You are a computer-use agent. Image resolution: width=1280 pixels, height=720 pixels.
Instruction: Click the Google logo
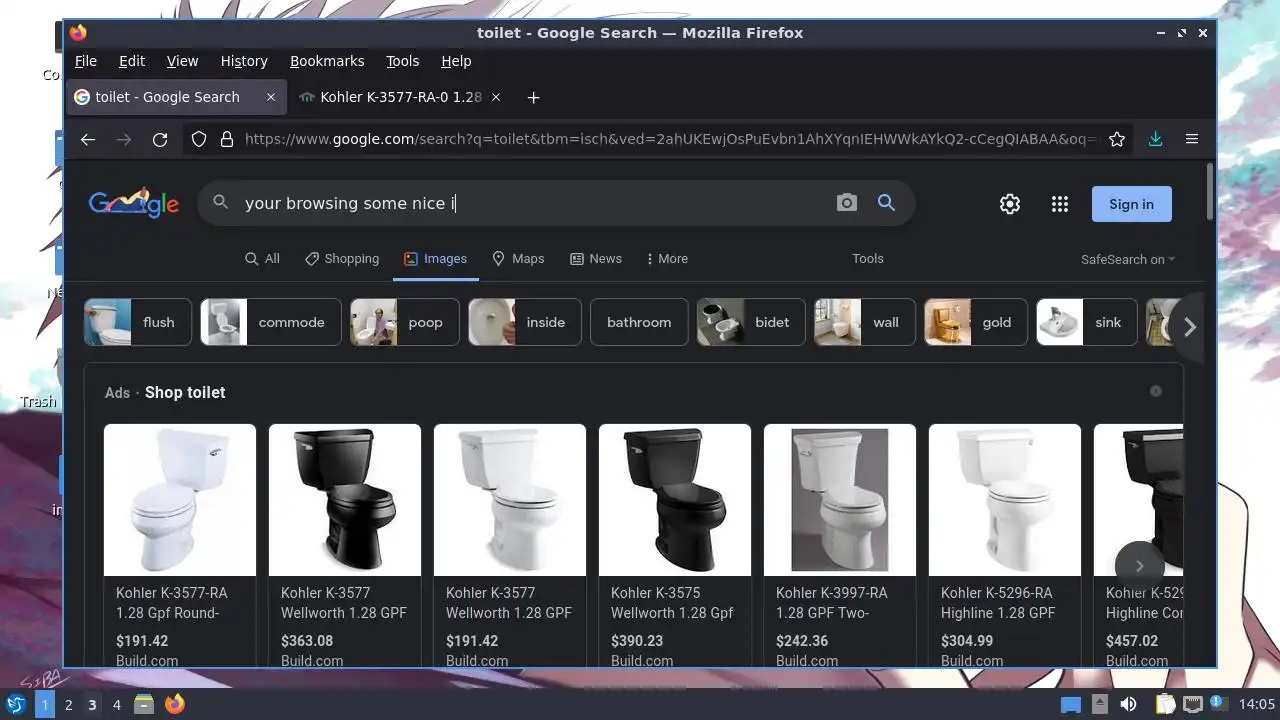click(134, 203)
